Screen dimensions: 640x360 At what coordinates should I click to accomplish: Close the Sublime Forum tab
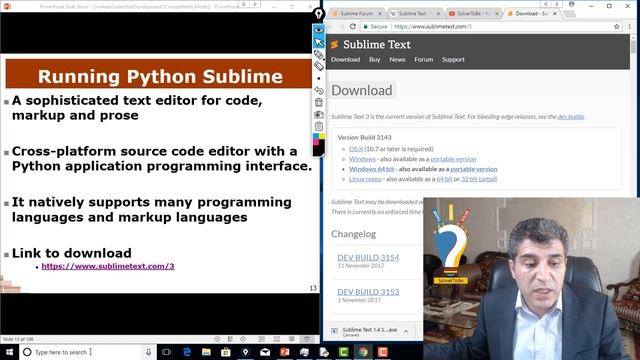380,13
